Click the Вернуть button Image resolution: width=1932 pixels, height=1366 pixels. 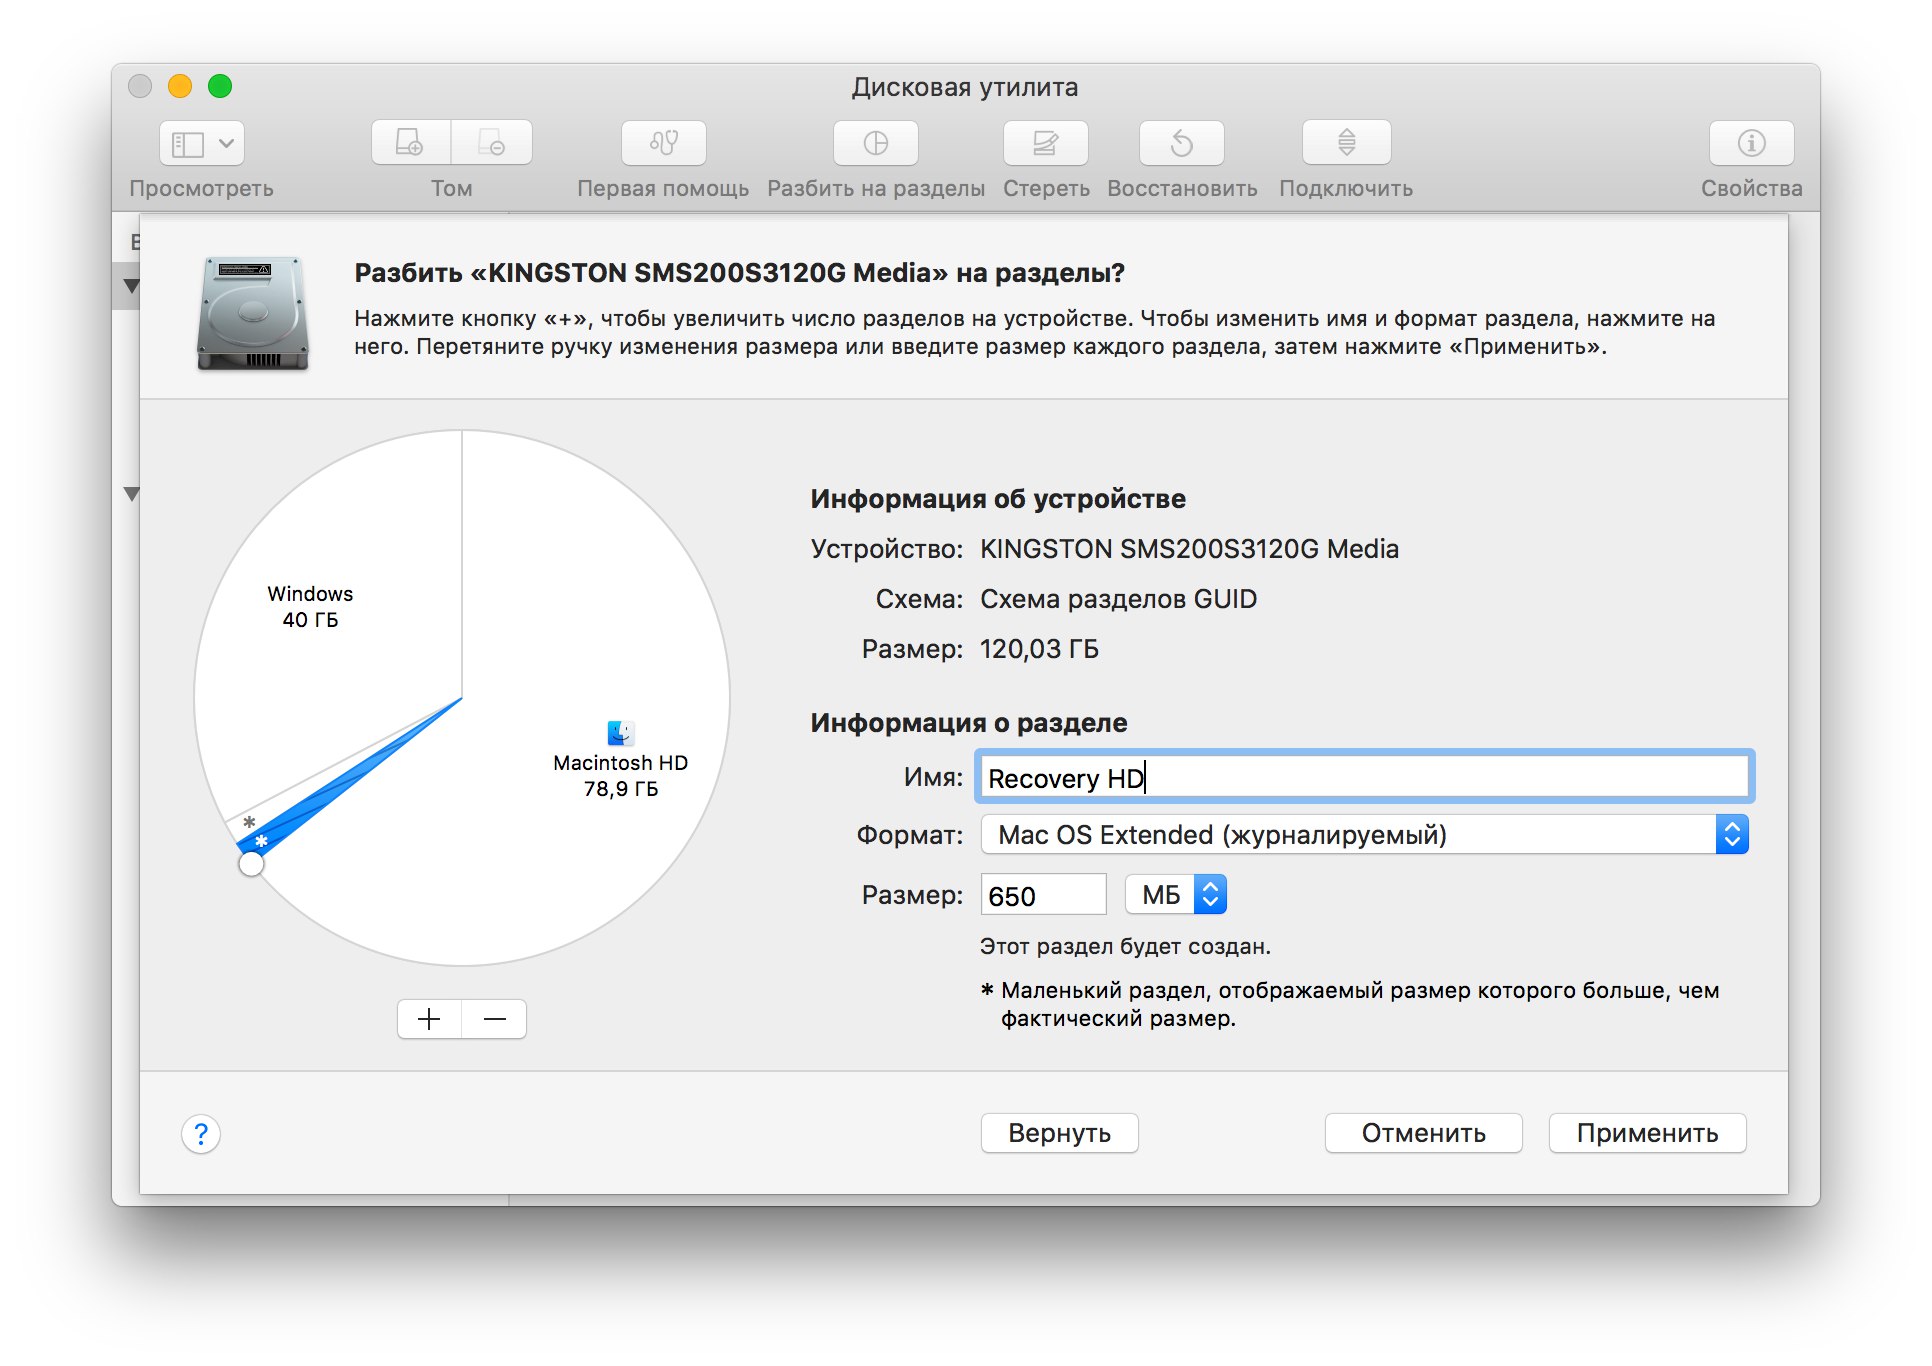(x=1059, y=1133)
